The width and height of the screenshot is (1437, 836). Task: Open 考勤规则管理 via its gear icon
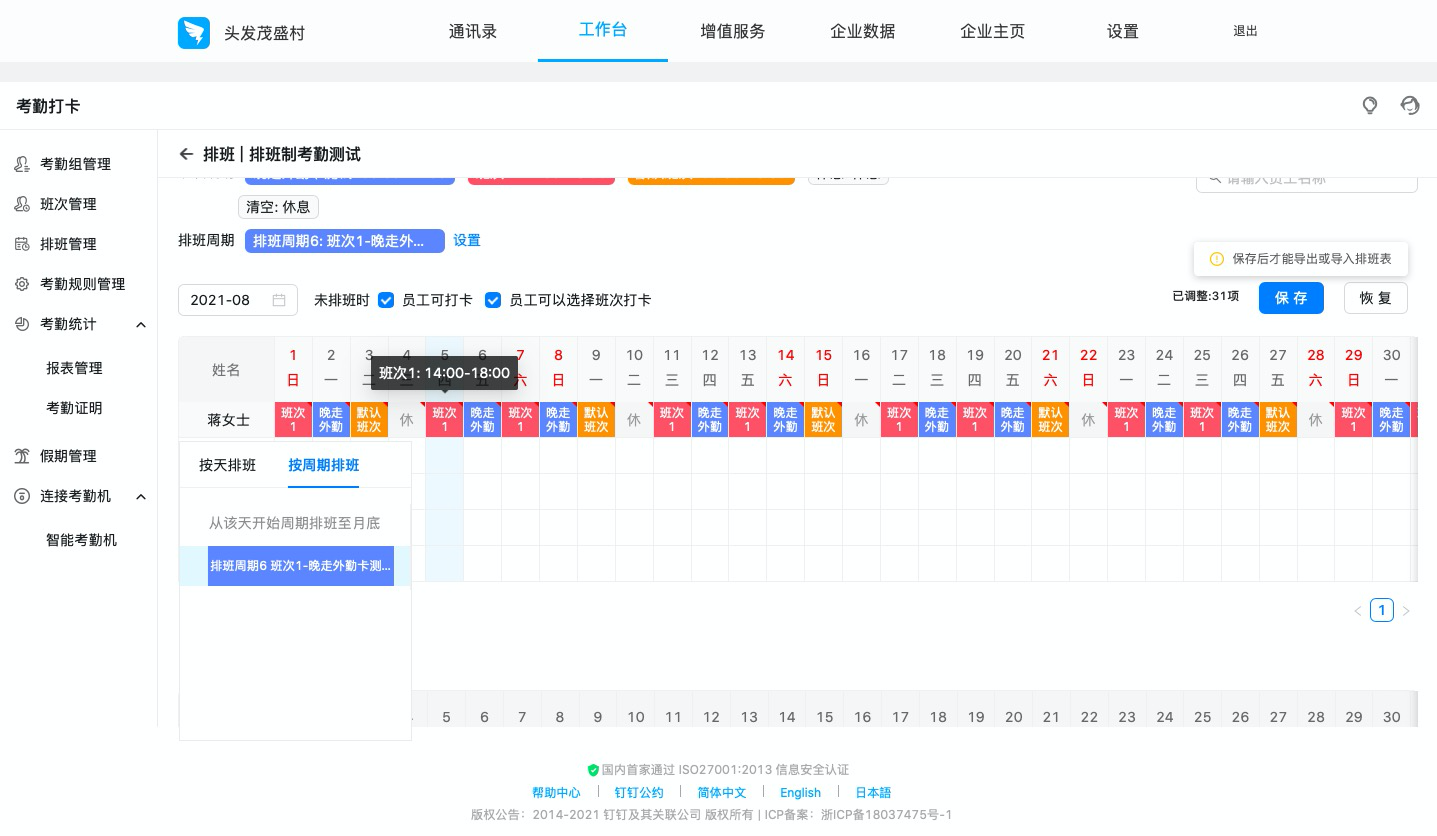pos(22,284)
